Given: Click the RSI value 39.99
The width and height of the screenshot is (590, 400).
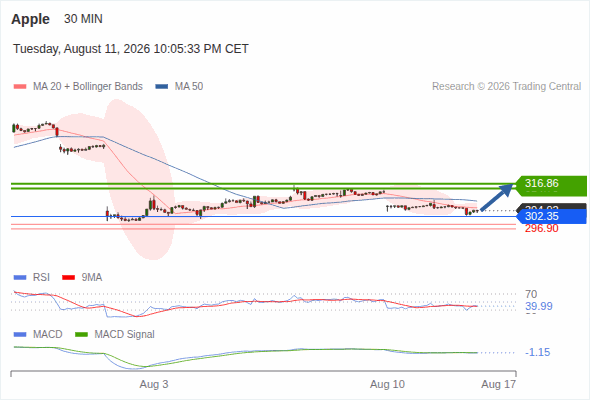Looking at the screenshot, I should tap(539, 306).
